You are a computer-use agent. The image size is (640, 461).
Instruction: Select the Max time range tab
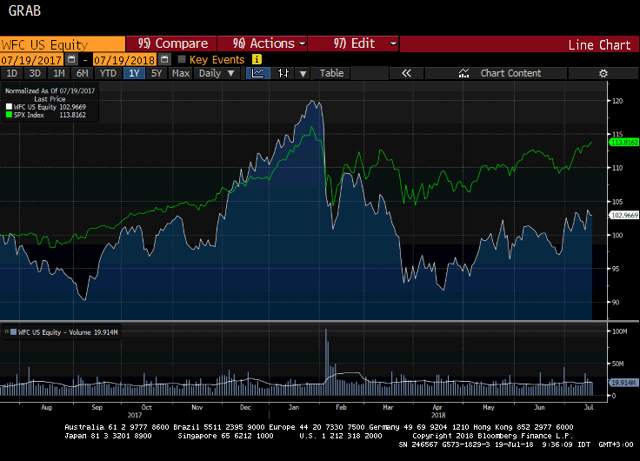click(181, 73)
